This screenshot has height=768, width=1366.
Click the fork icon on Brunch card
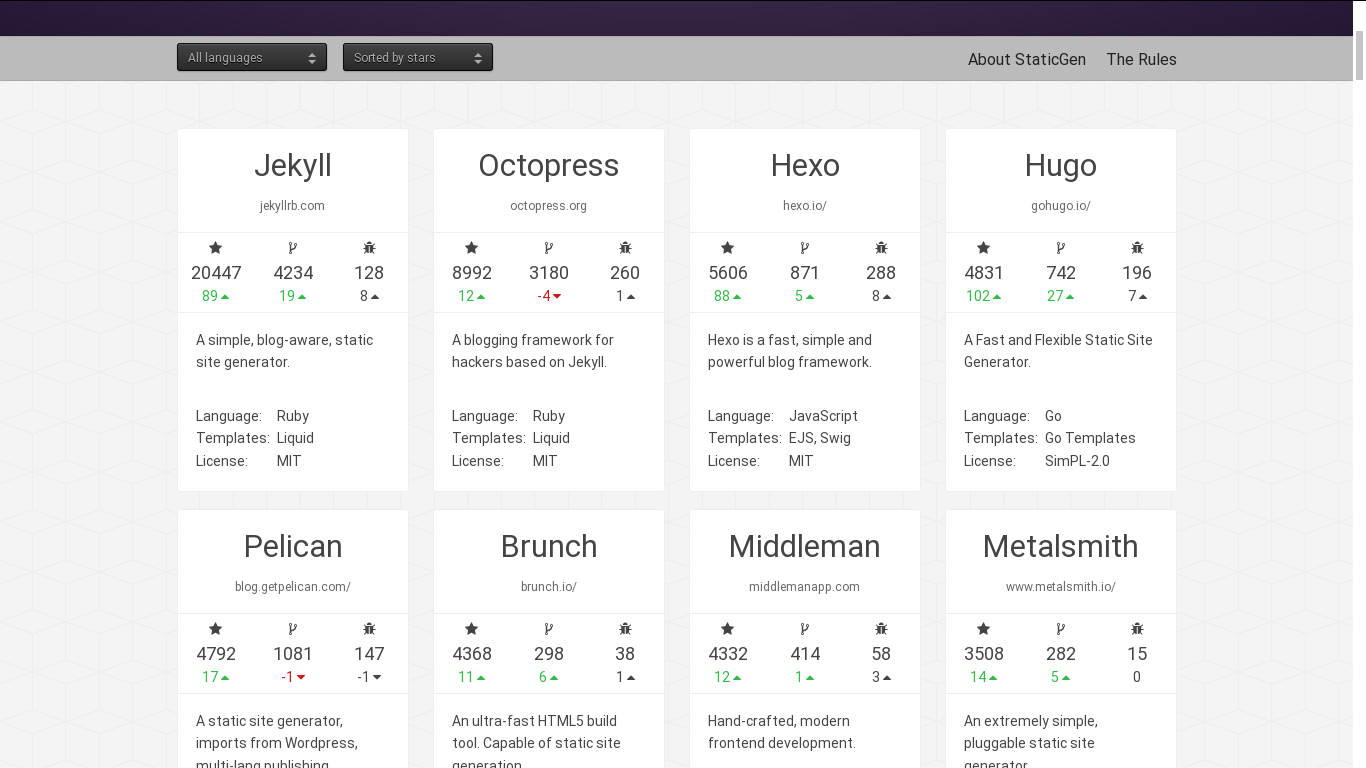pyautogui.click(x=549, y=629)
